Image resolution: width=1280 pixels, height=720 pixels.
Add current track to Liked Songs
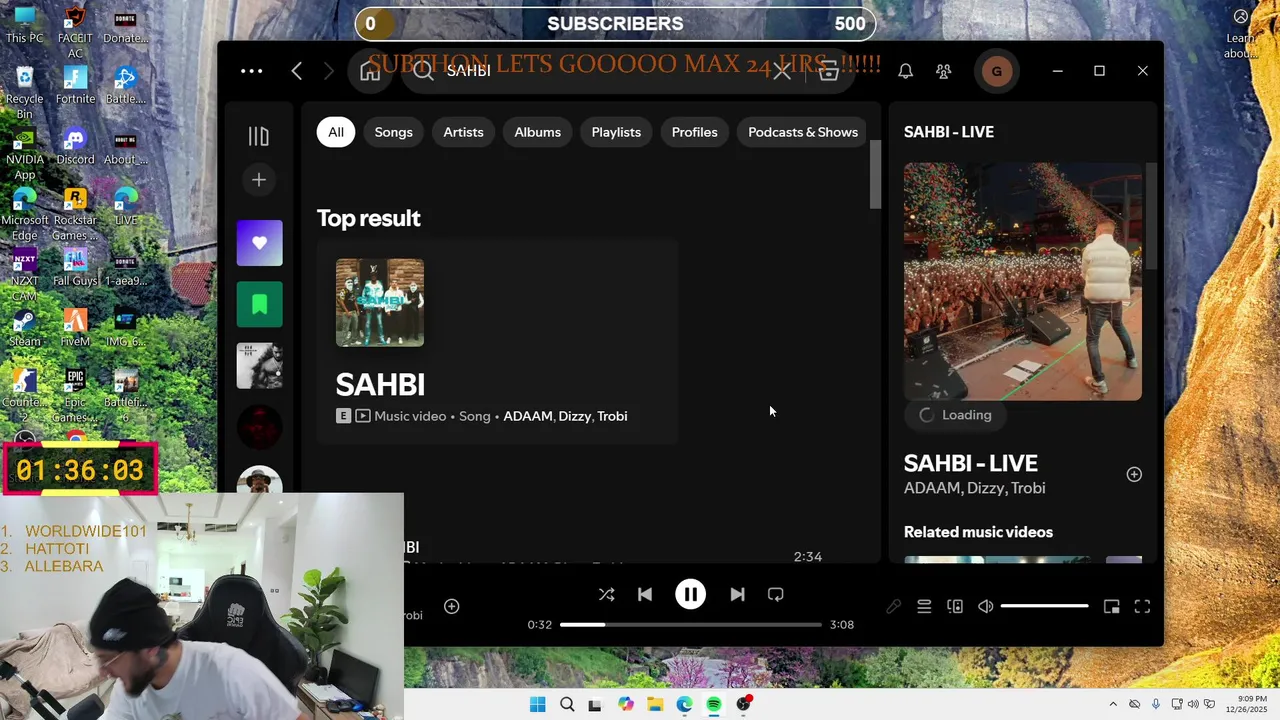[x=452, y=606]
